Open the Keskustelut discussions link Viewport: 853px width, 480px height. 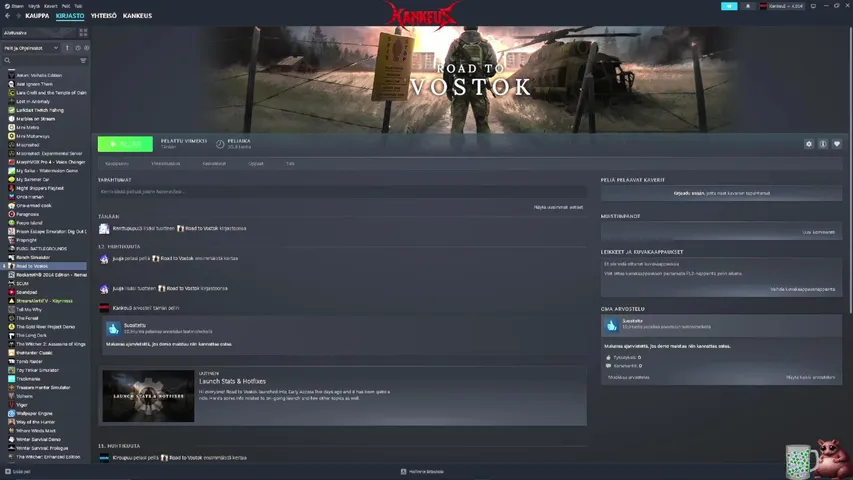214,163
